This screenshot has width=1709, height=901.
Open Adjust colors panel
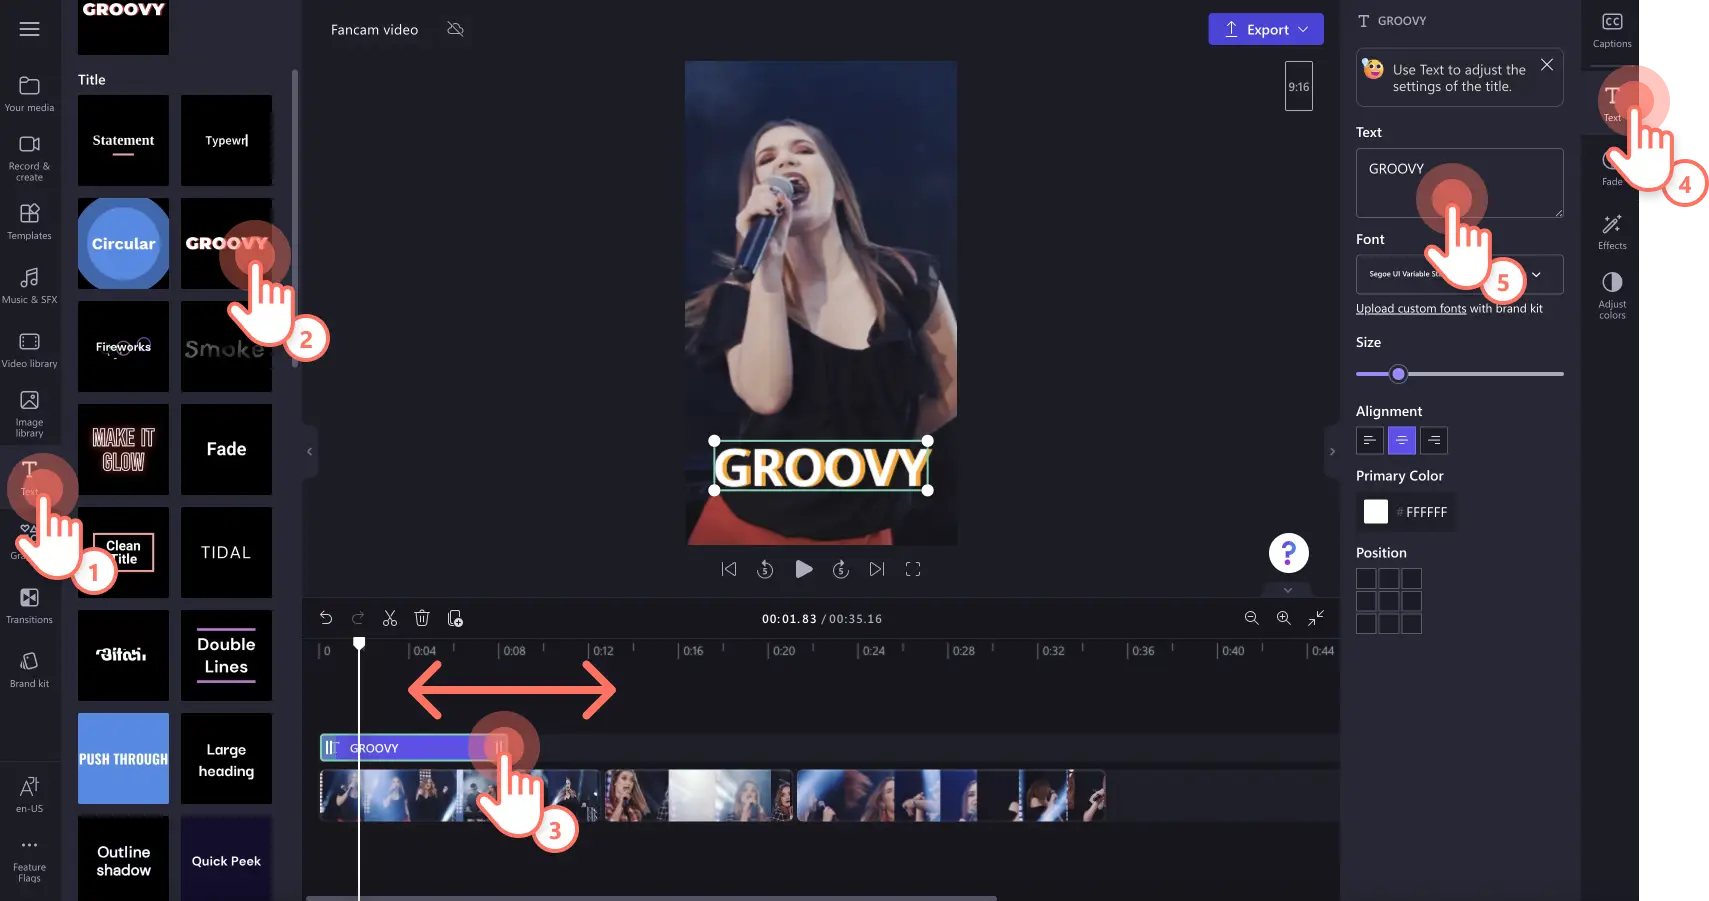[x=1612, y=295]
